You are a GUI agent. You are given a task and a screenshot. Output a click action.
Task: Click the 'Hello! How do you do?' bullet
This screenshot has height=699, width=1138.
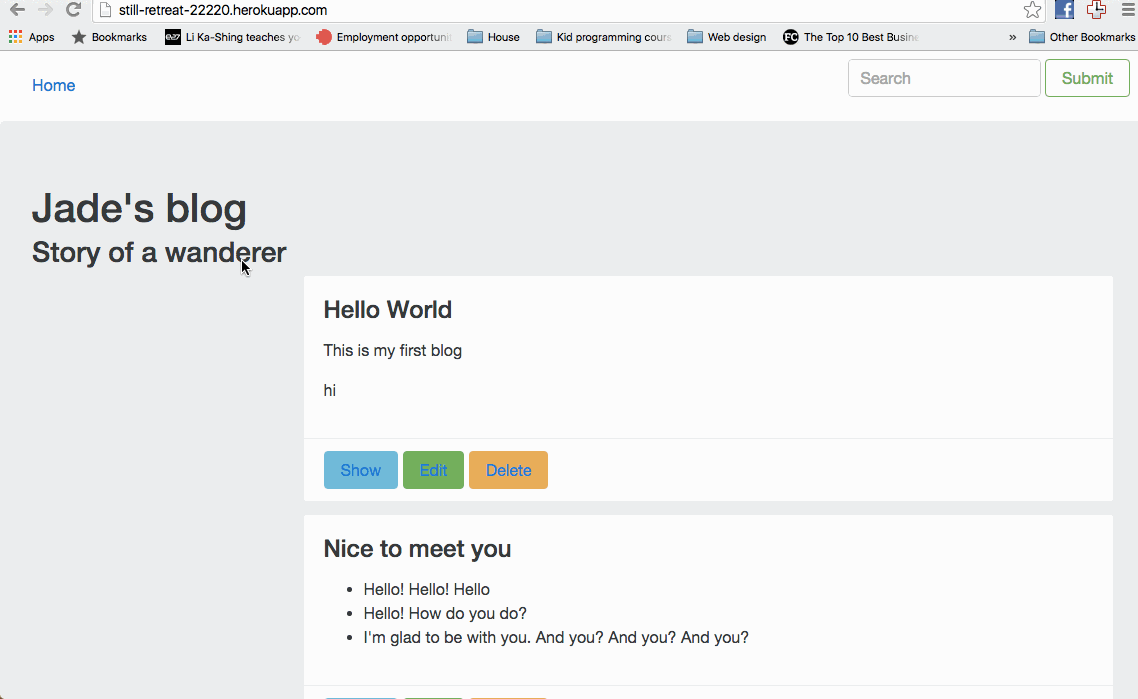(445, 613)
